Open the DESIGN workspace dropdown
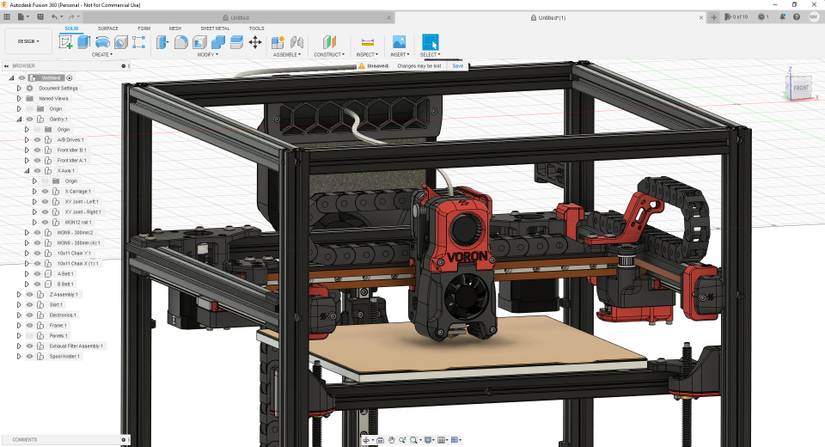 click(x=28, y=41)
